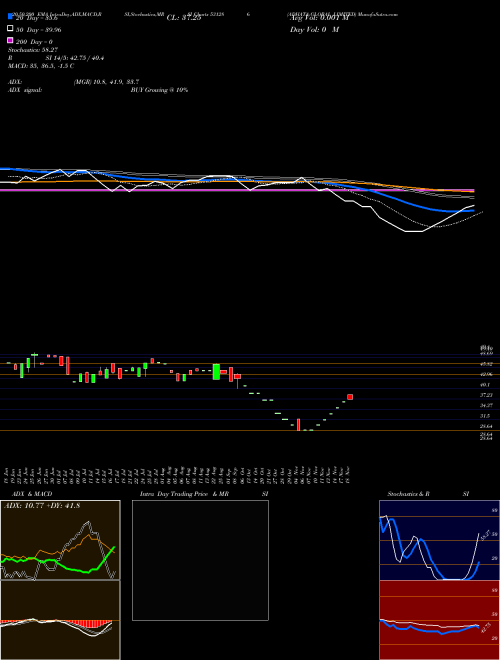Click the 31.5 price axis label
Image resolution: width=500 pixels, height=660 pixels.
485,416
